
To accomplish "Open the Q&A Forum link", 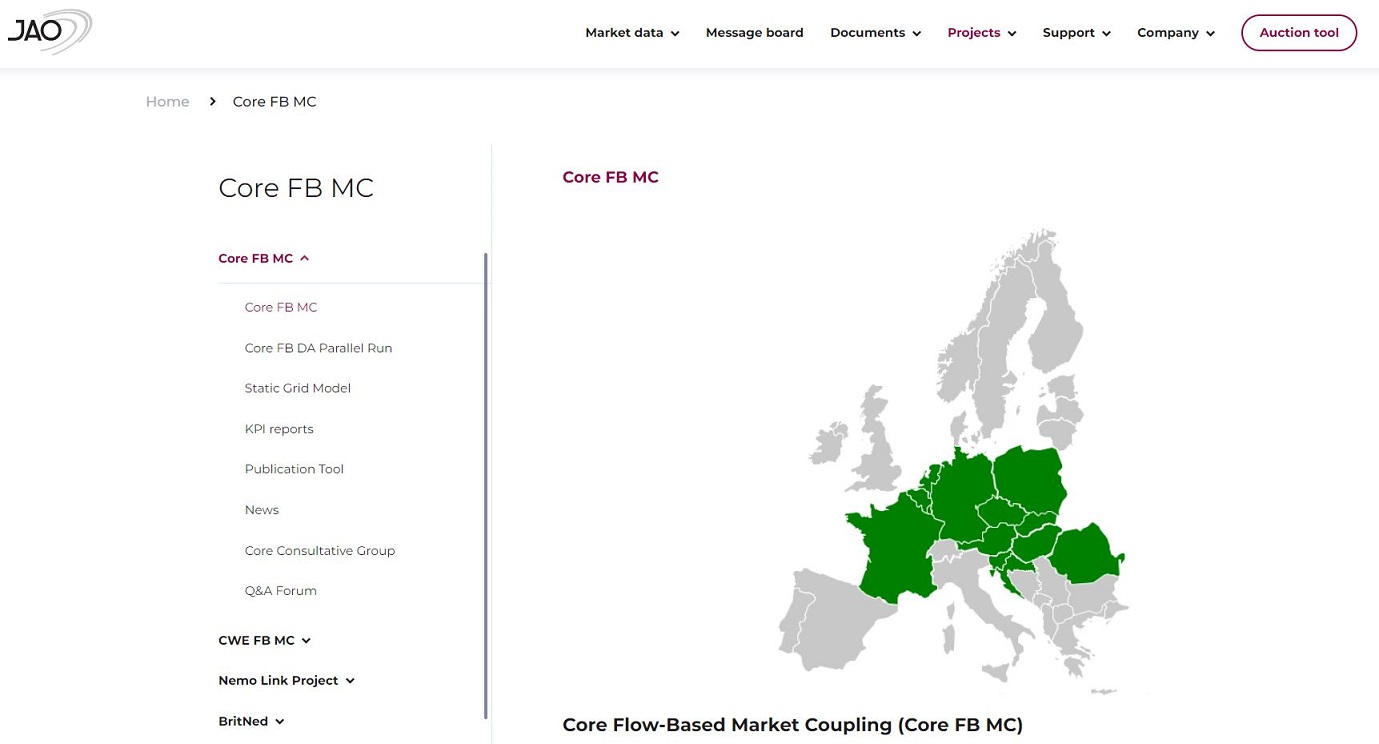I will point(281,591).
